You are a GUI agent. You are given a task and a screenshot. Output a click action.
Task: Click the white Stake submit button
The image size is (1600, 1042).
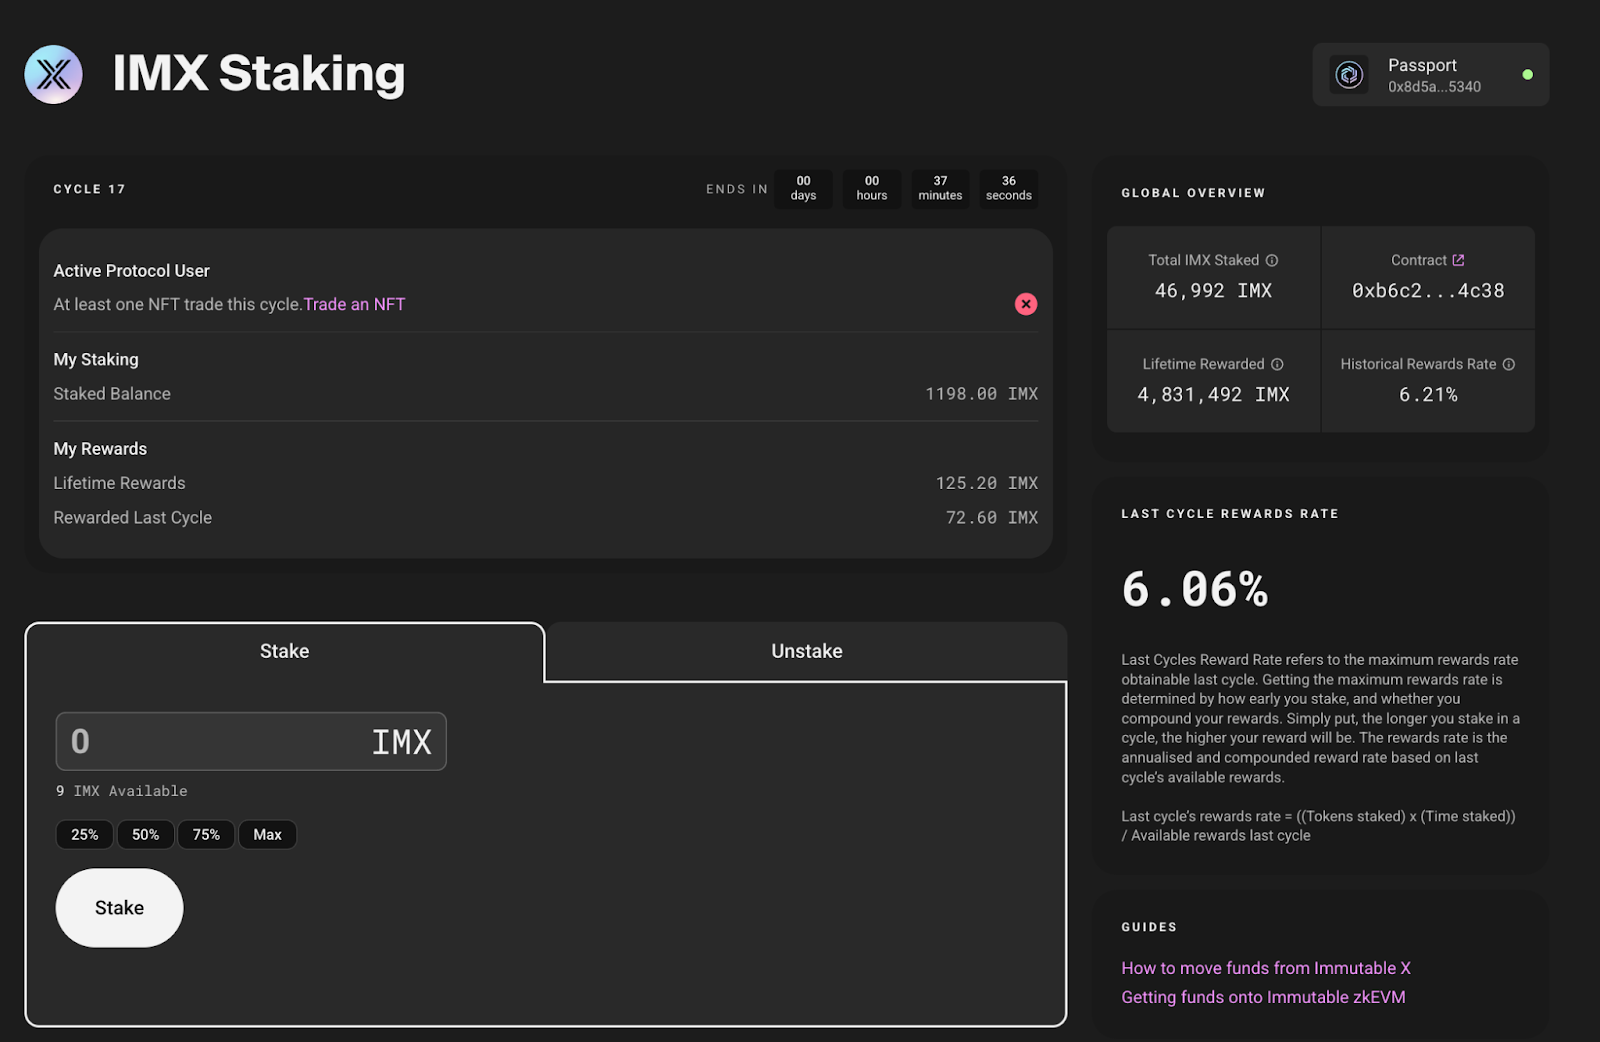pyautogui.click(x=119, y=908)
